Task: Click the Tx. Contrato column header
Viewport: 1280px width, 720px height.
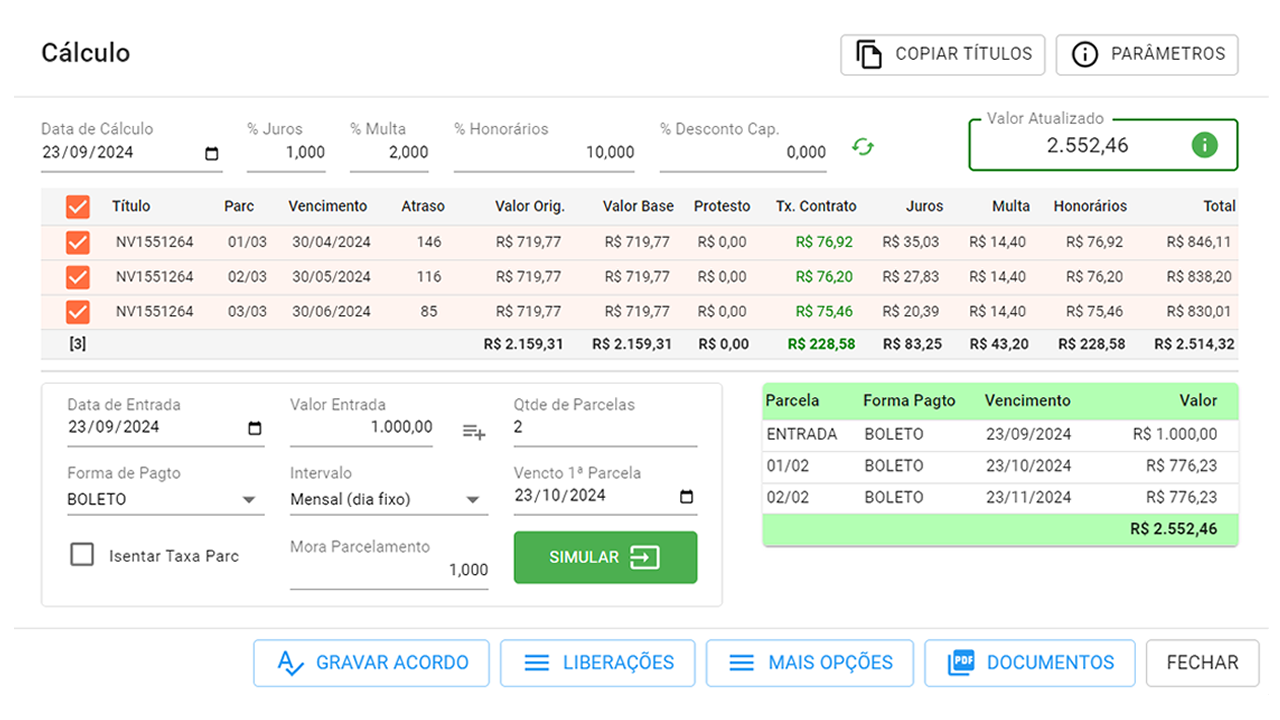Action: click(816, 207)
